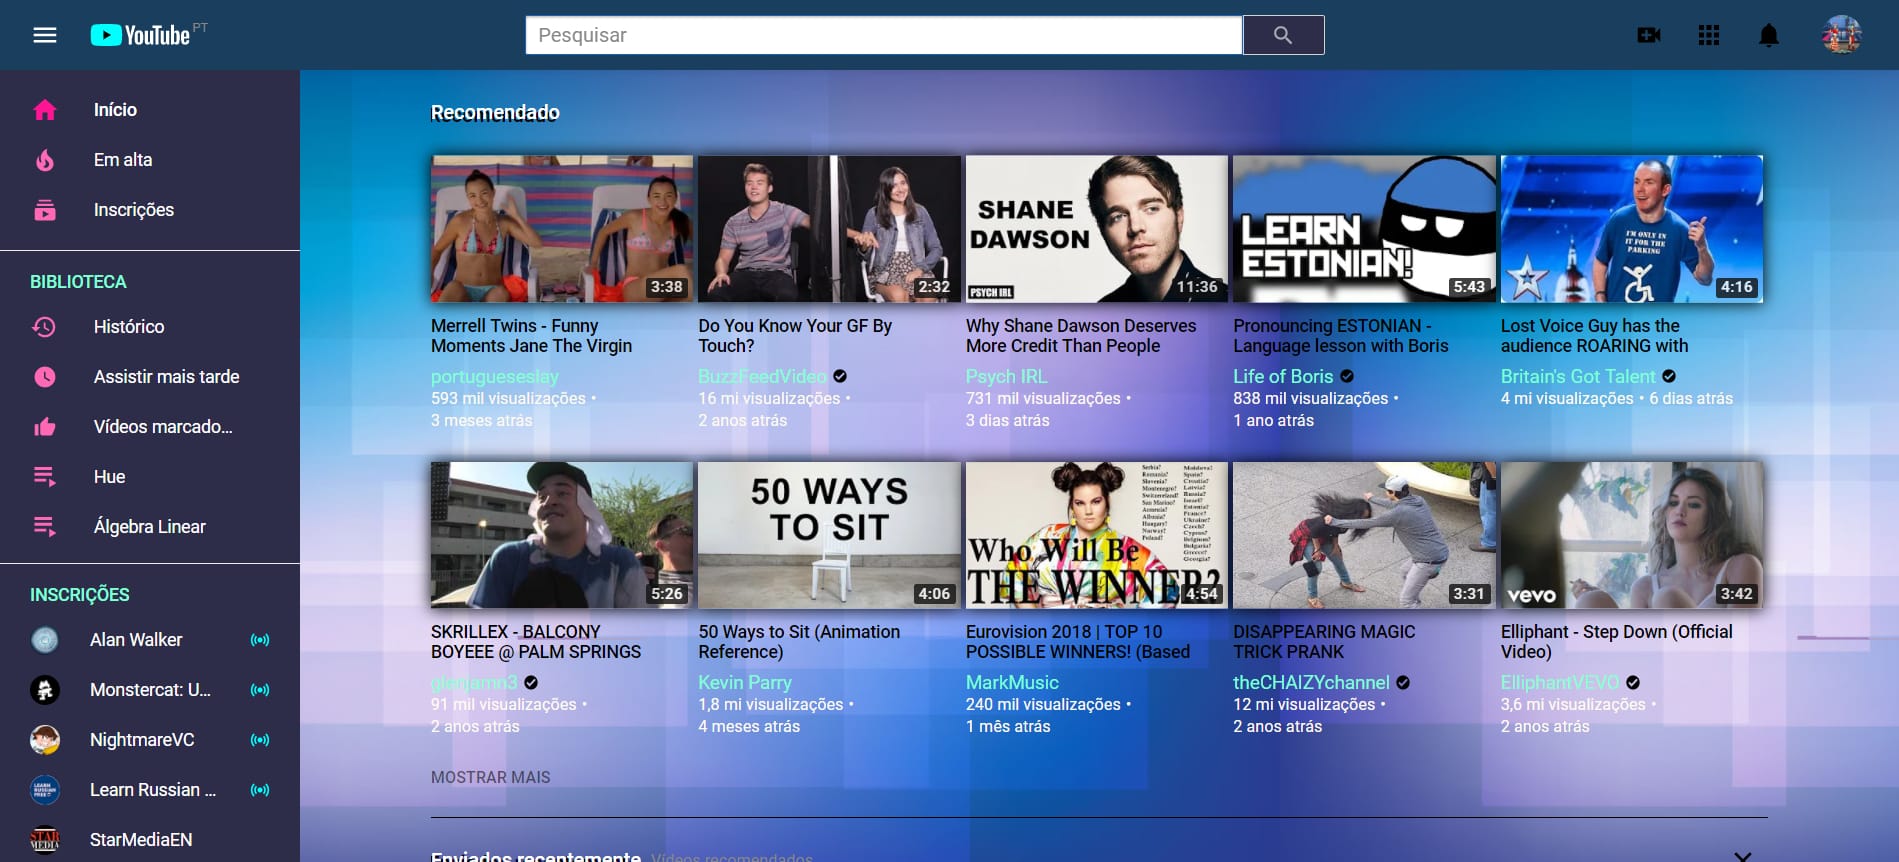Open the hamburger guide menu
Image resolution: width=1899 pixels, height=862 pixels.
(x=45, y=35)
